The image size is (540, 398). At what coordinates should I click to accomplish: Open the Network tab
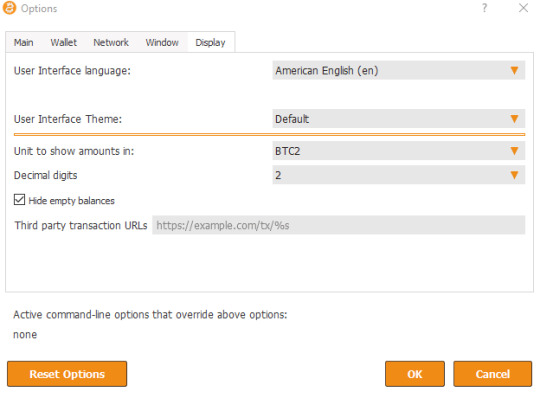point(111,43)
